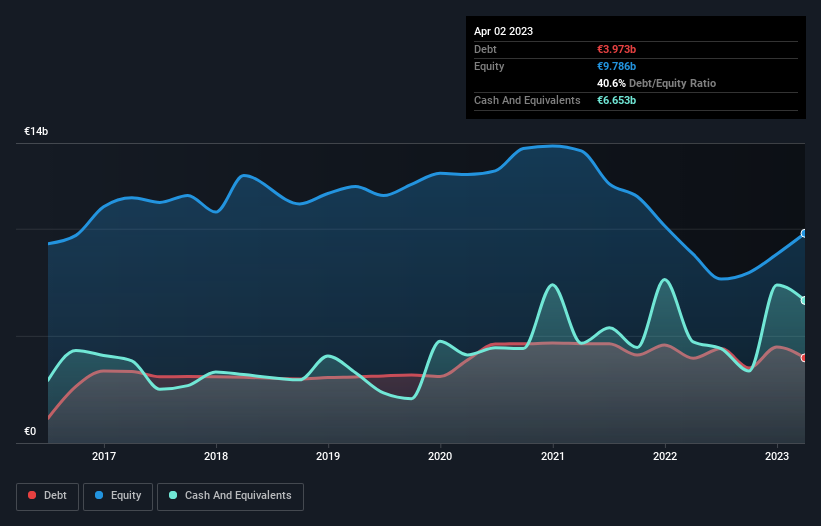Click the Cash endpoint marker on chart
The width and height of the screenshot is (821, 526).
pos(804,300)
